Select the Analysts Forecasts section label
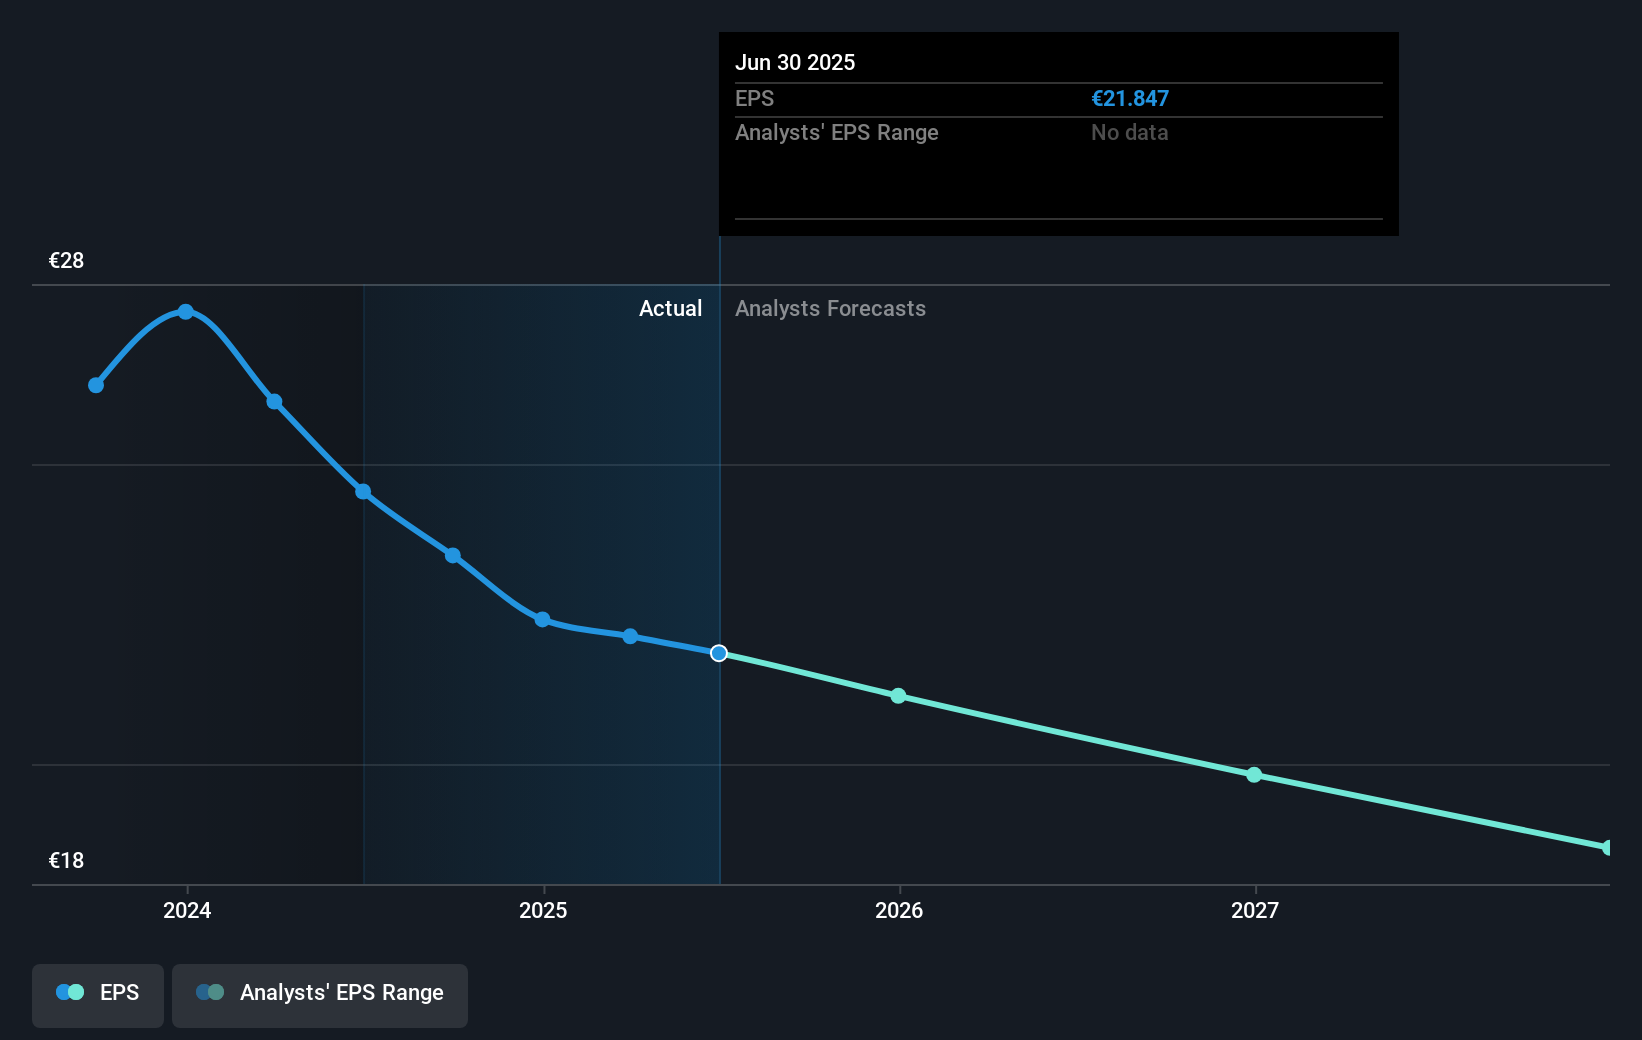The width and height of the screenshot is (1642, 1040). click(830, 308)
